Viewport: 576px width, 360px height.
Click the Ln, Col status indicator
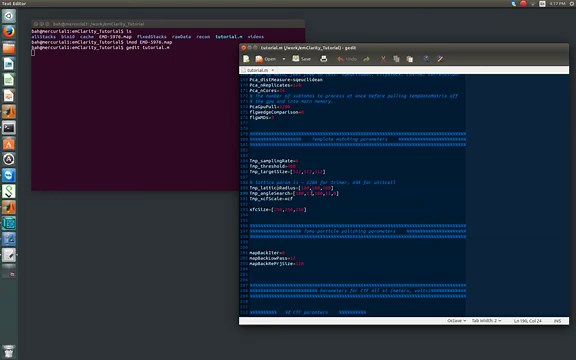528,321
